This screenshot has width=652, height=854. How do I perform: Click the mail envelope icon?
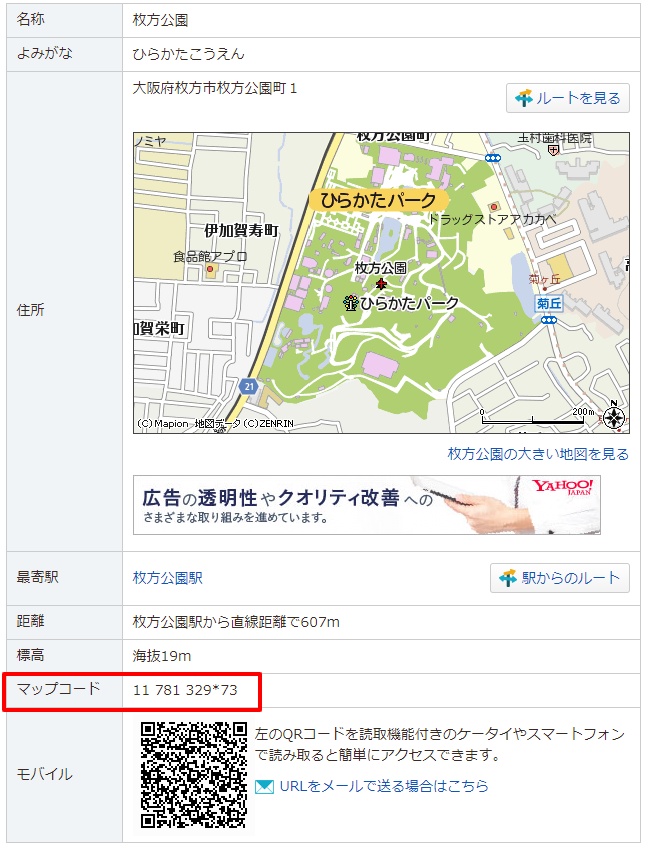(264, 786)
